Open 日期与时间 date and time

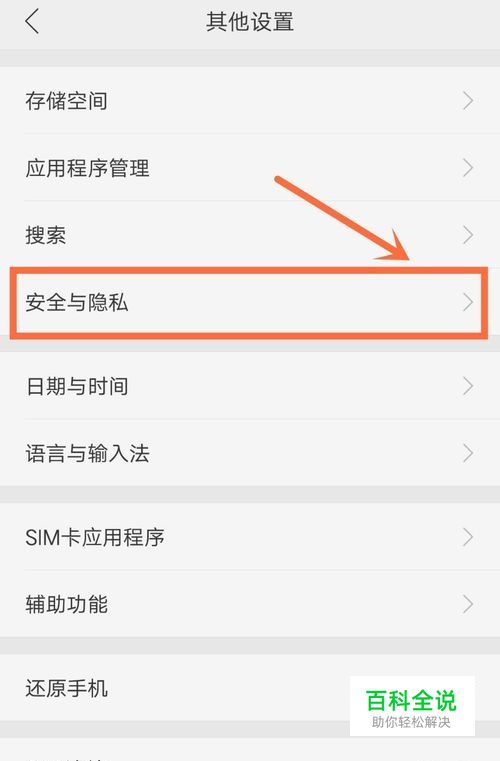click(250, 386)
